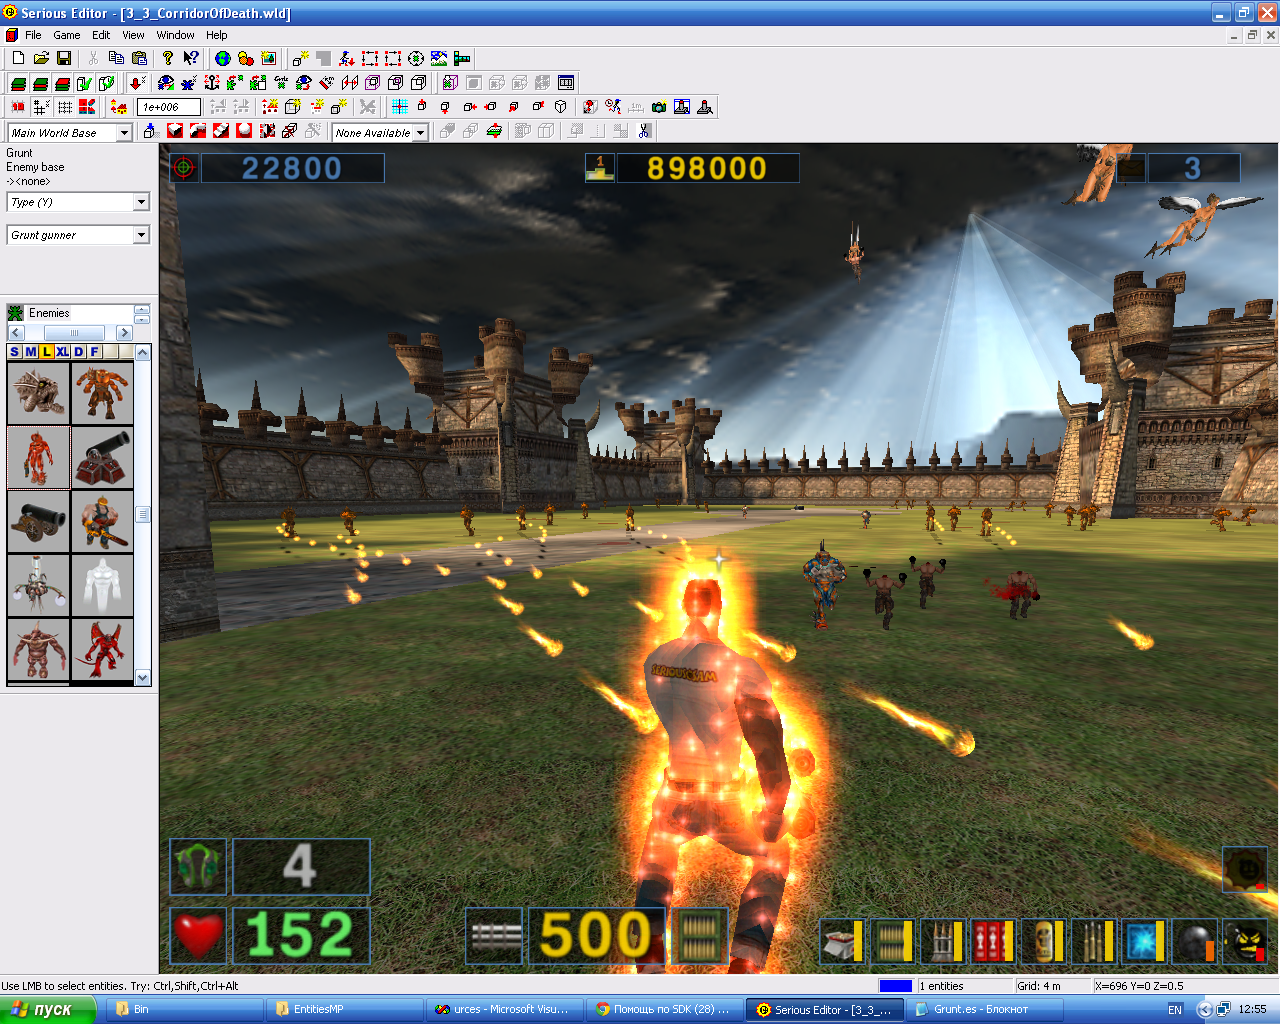Switch to EntitiesMP taskbar window
The image size is (1280, 1024).
345,1009
